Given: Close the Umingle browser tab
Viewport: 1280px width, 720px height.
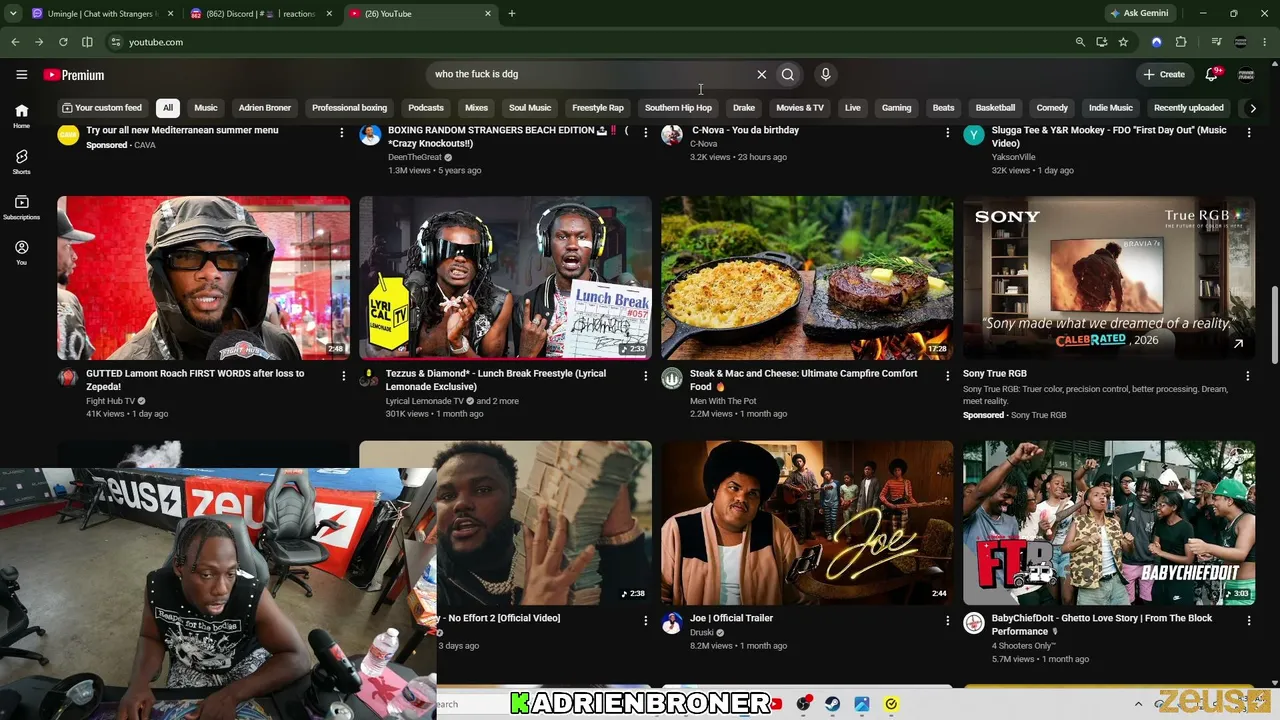Looking at the screenshot, I should tap(170, 14).
